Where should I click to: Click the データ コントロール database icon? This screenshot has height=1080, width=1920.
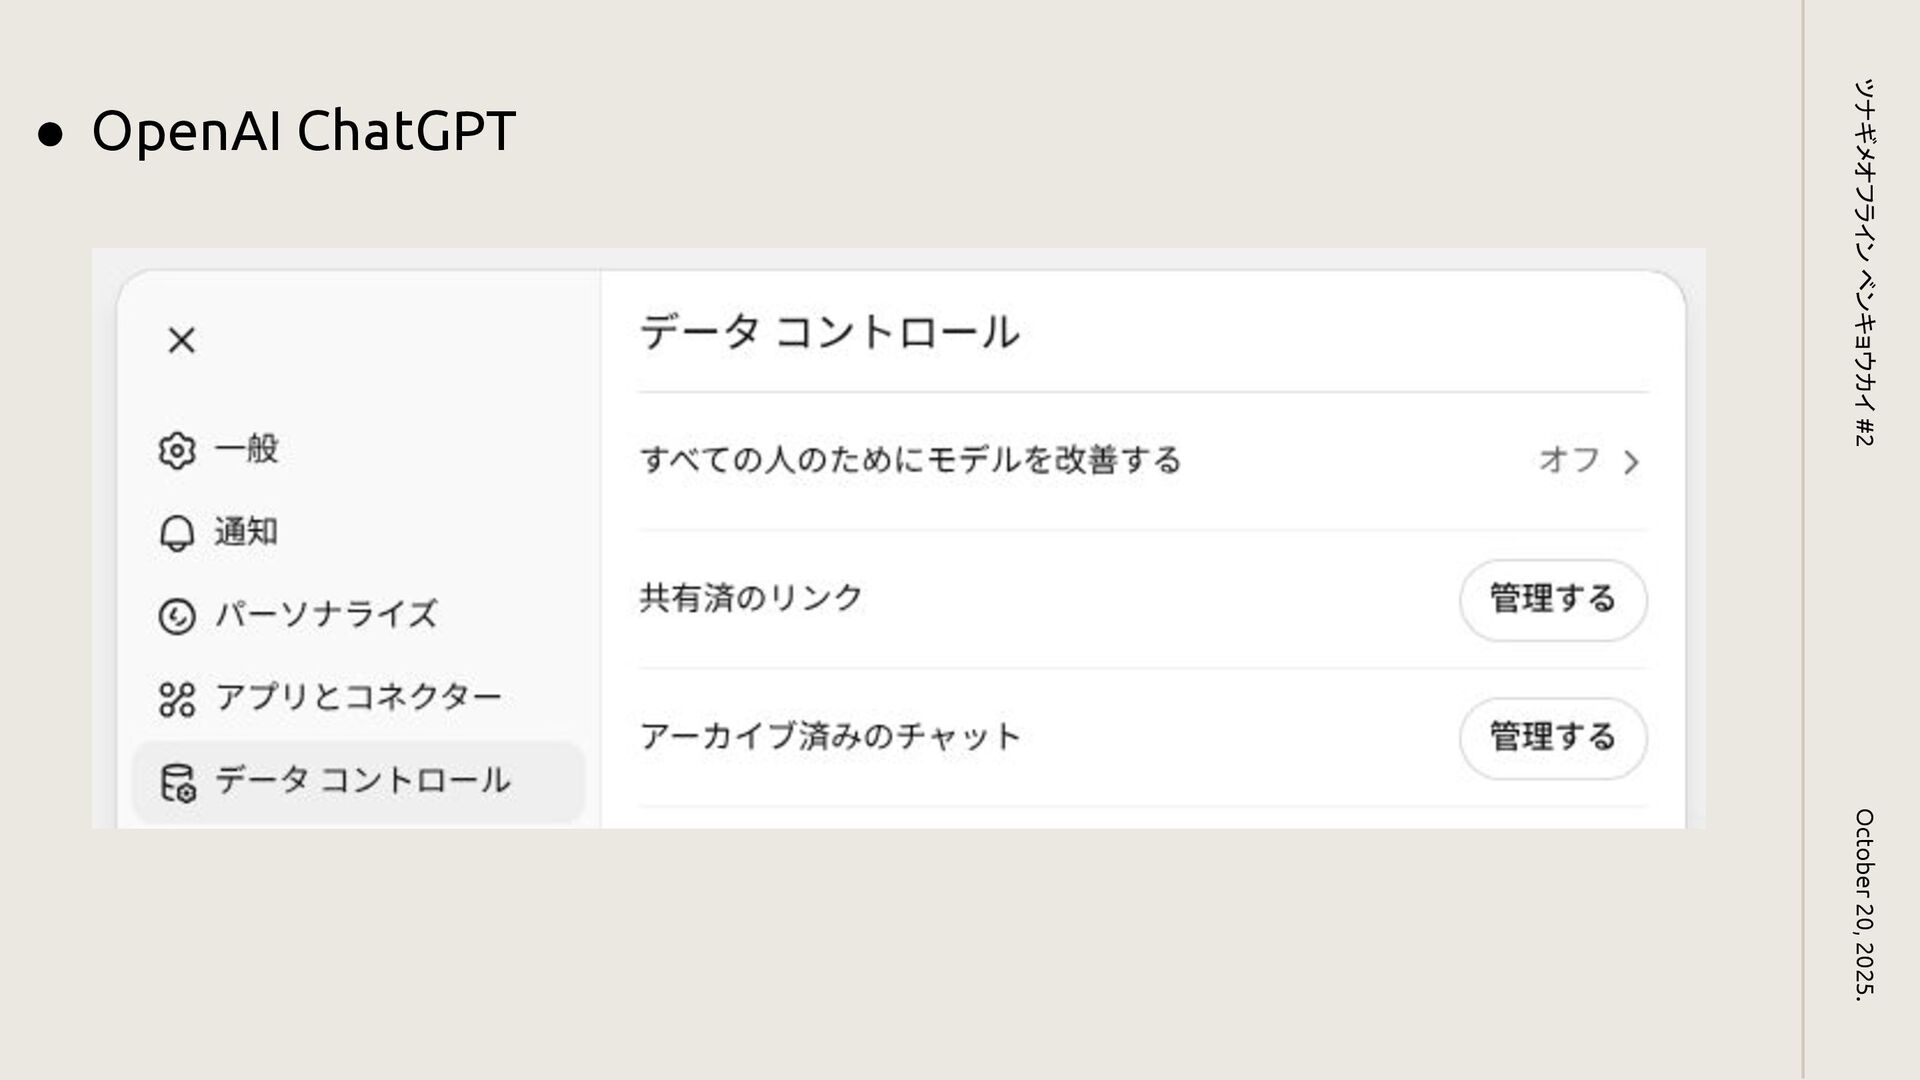[x=178, y=782]
